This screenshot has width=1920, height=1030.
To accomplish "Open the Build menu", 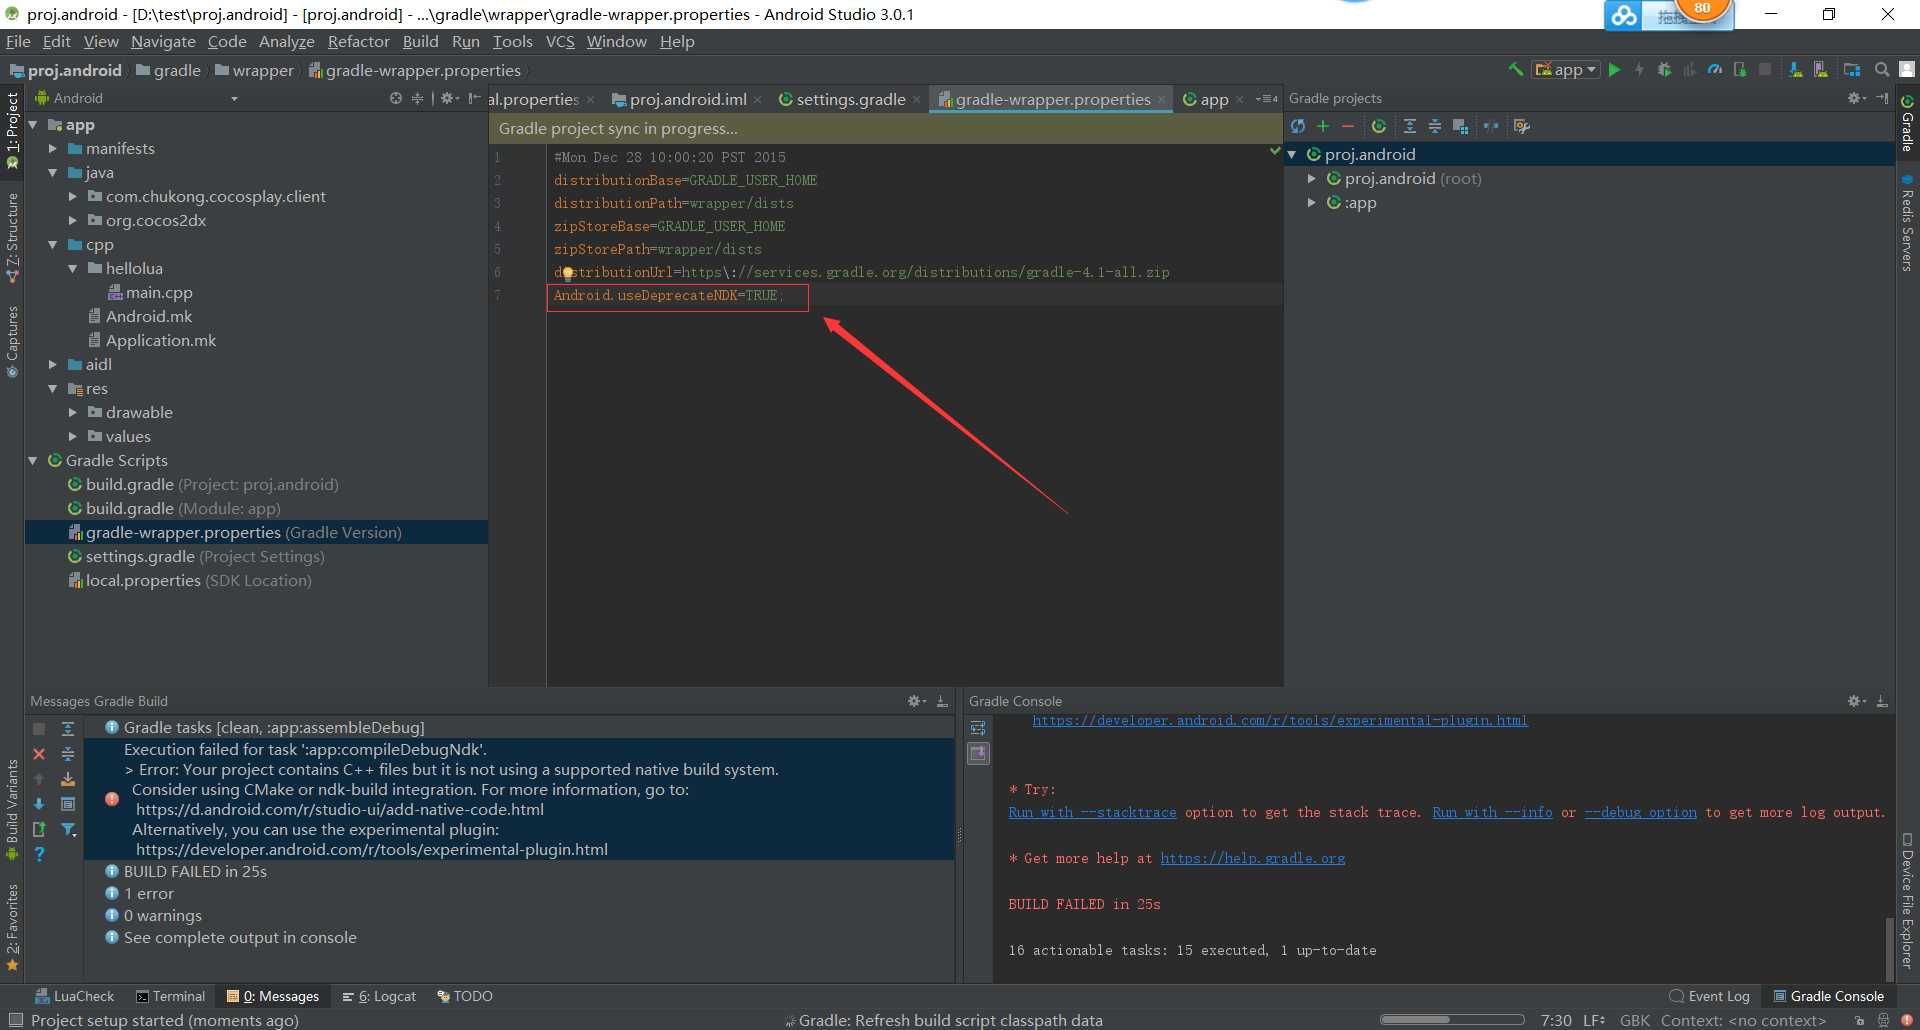I will coord(420,41).
